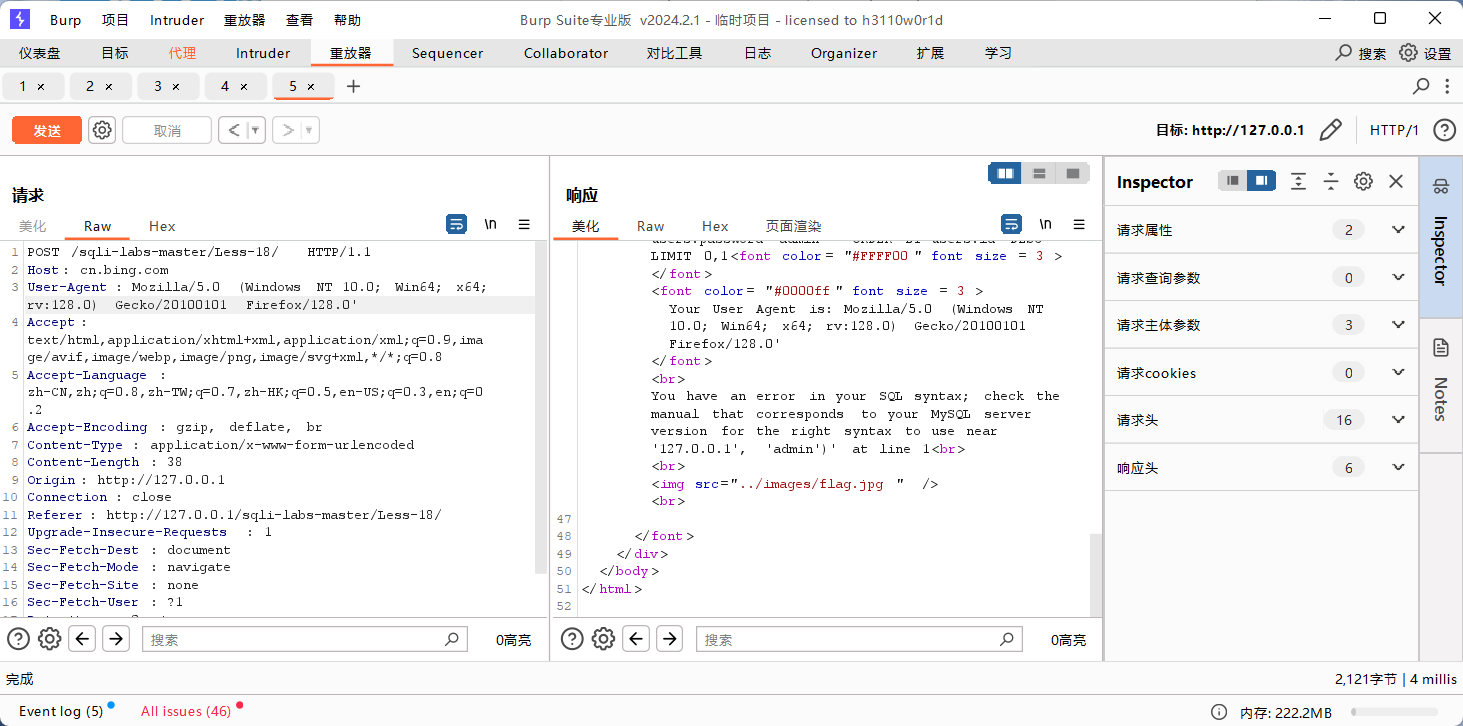Open history dropdown next to back arrow
This screenshot has height=726, width=1463.
[x=256, y=130]
